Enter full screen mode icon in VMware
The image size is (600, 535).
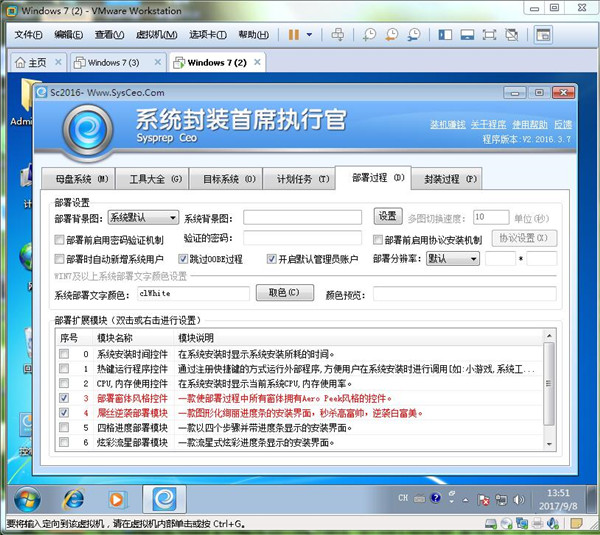(x=489, y=35)
